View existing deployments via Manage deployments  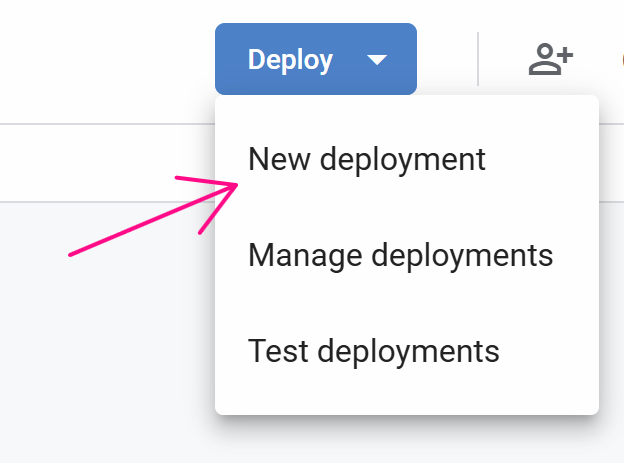click(x=400, y=255)
